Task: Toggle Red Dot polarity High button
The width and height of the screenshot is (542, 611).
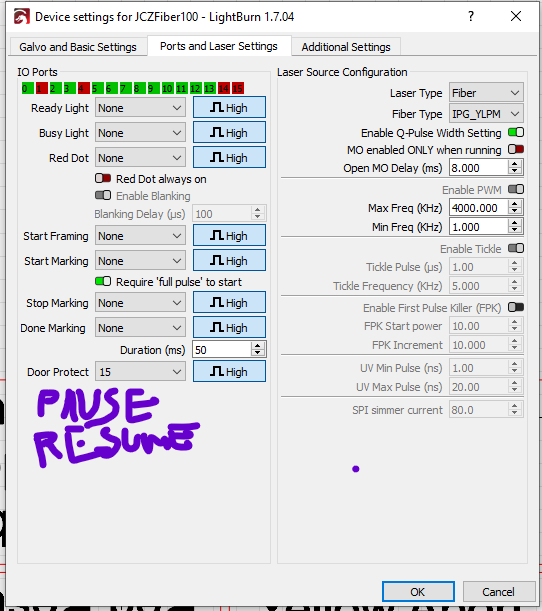Action: point(230,157)
